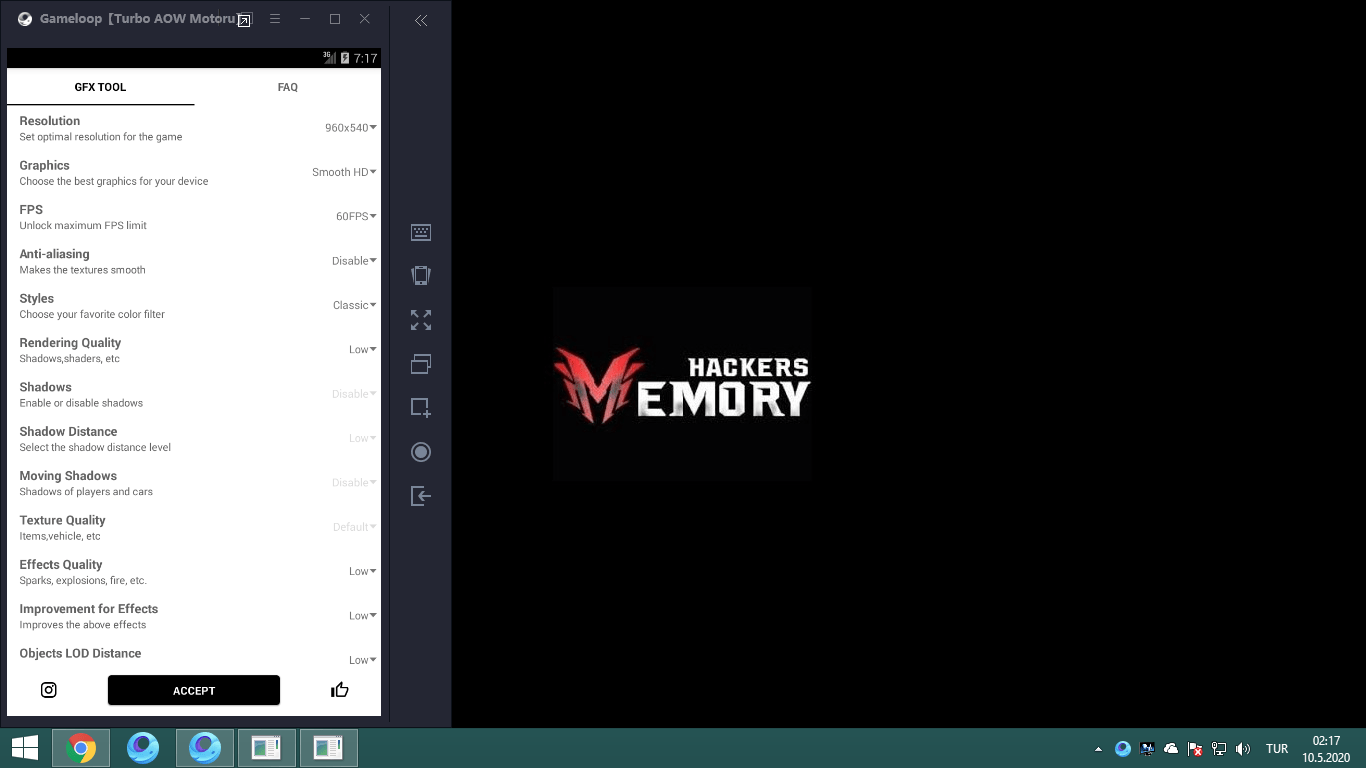Switch the TUR keyboard language indicator
The width and height of the screenshot is (1366, 768).
(1277, 749)
